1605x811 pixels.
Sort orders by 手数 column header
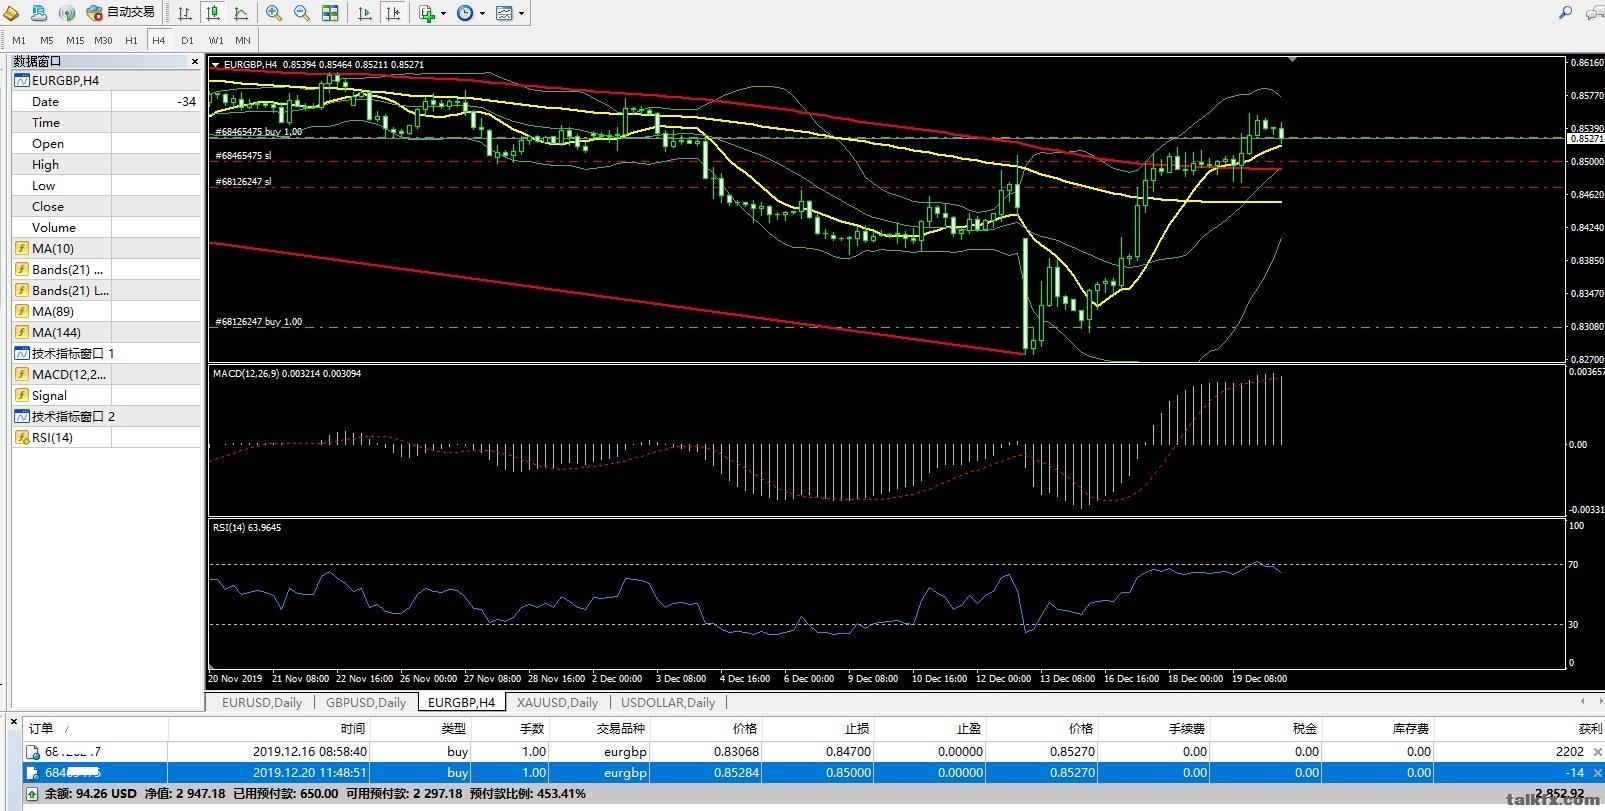pyautogui.click(x=511, y=728)
